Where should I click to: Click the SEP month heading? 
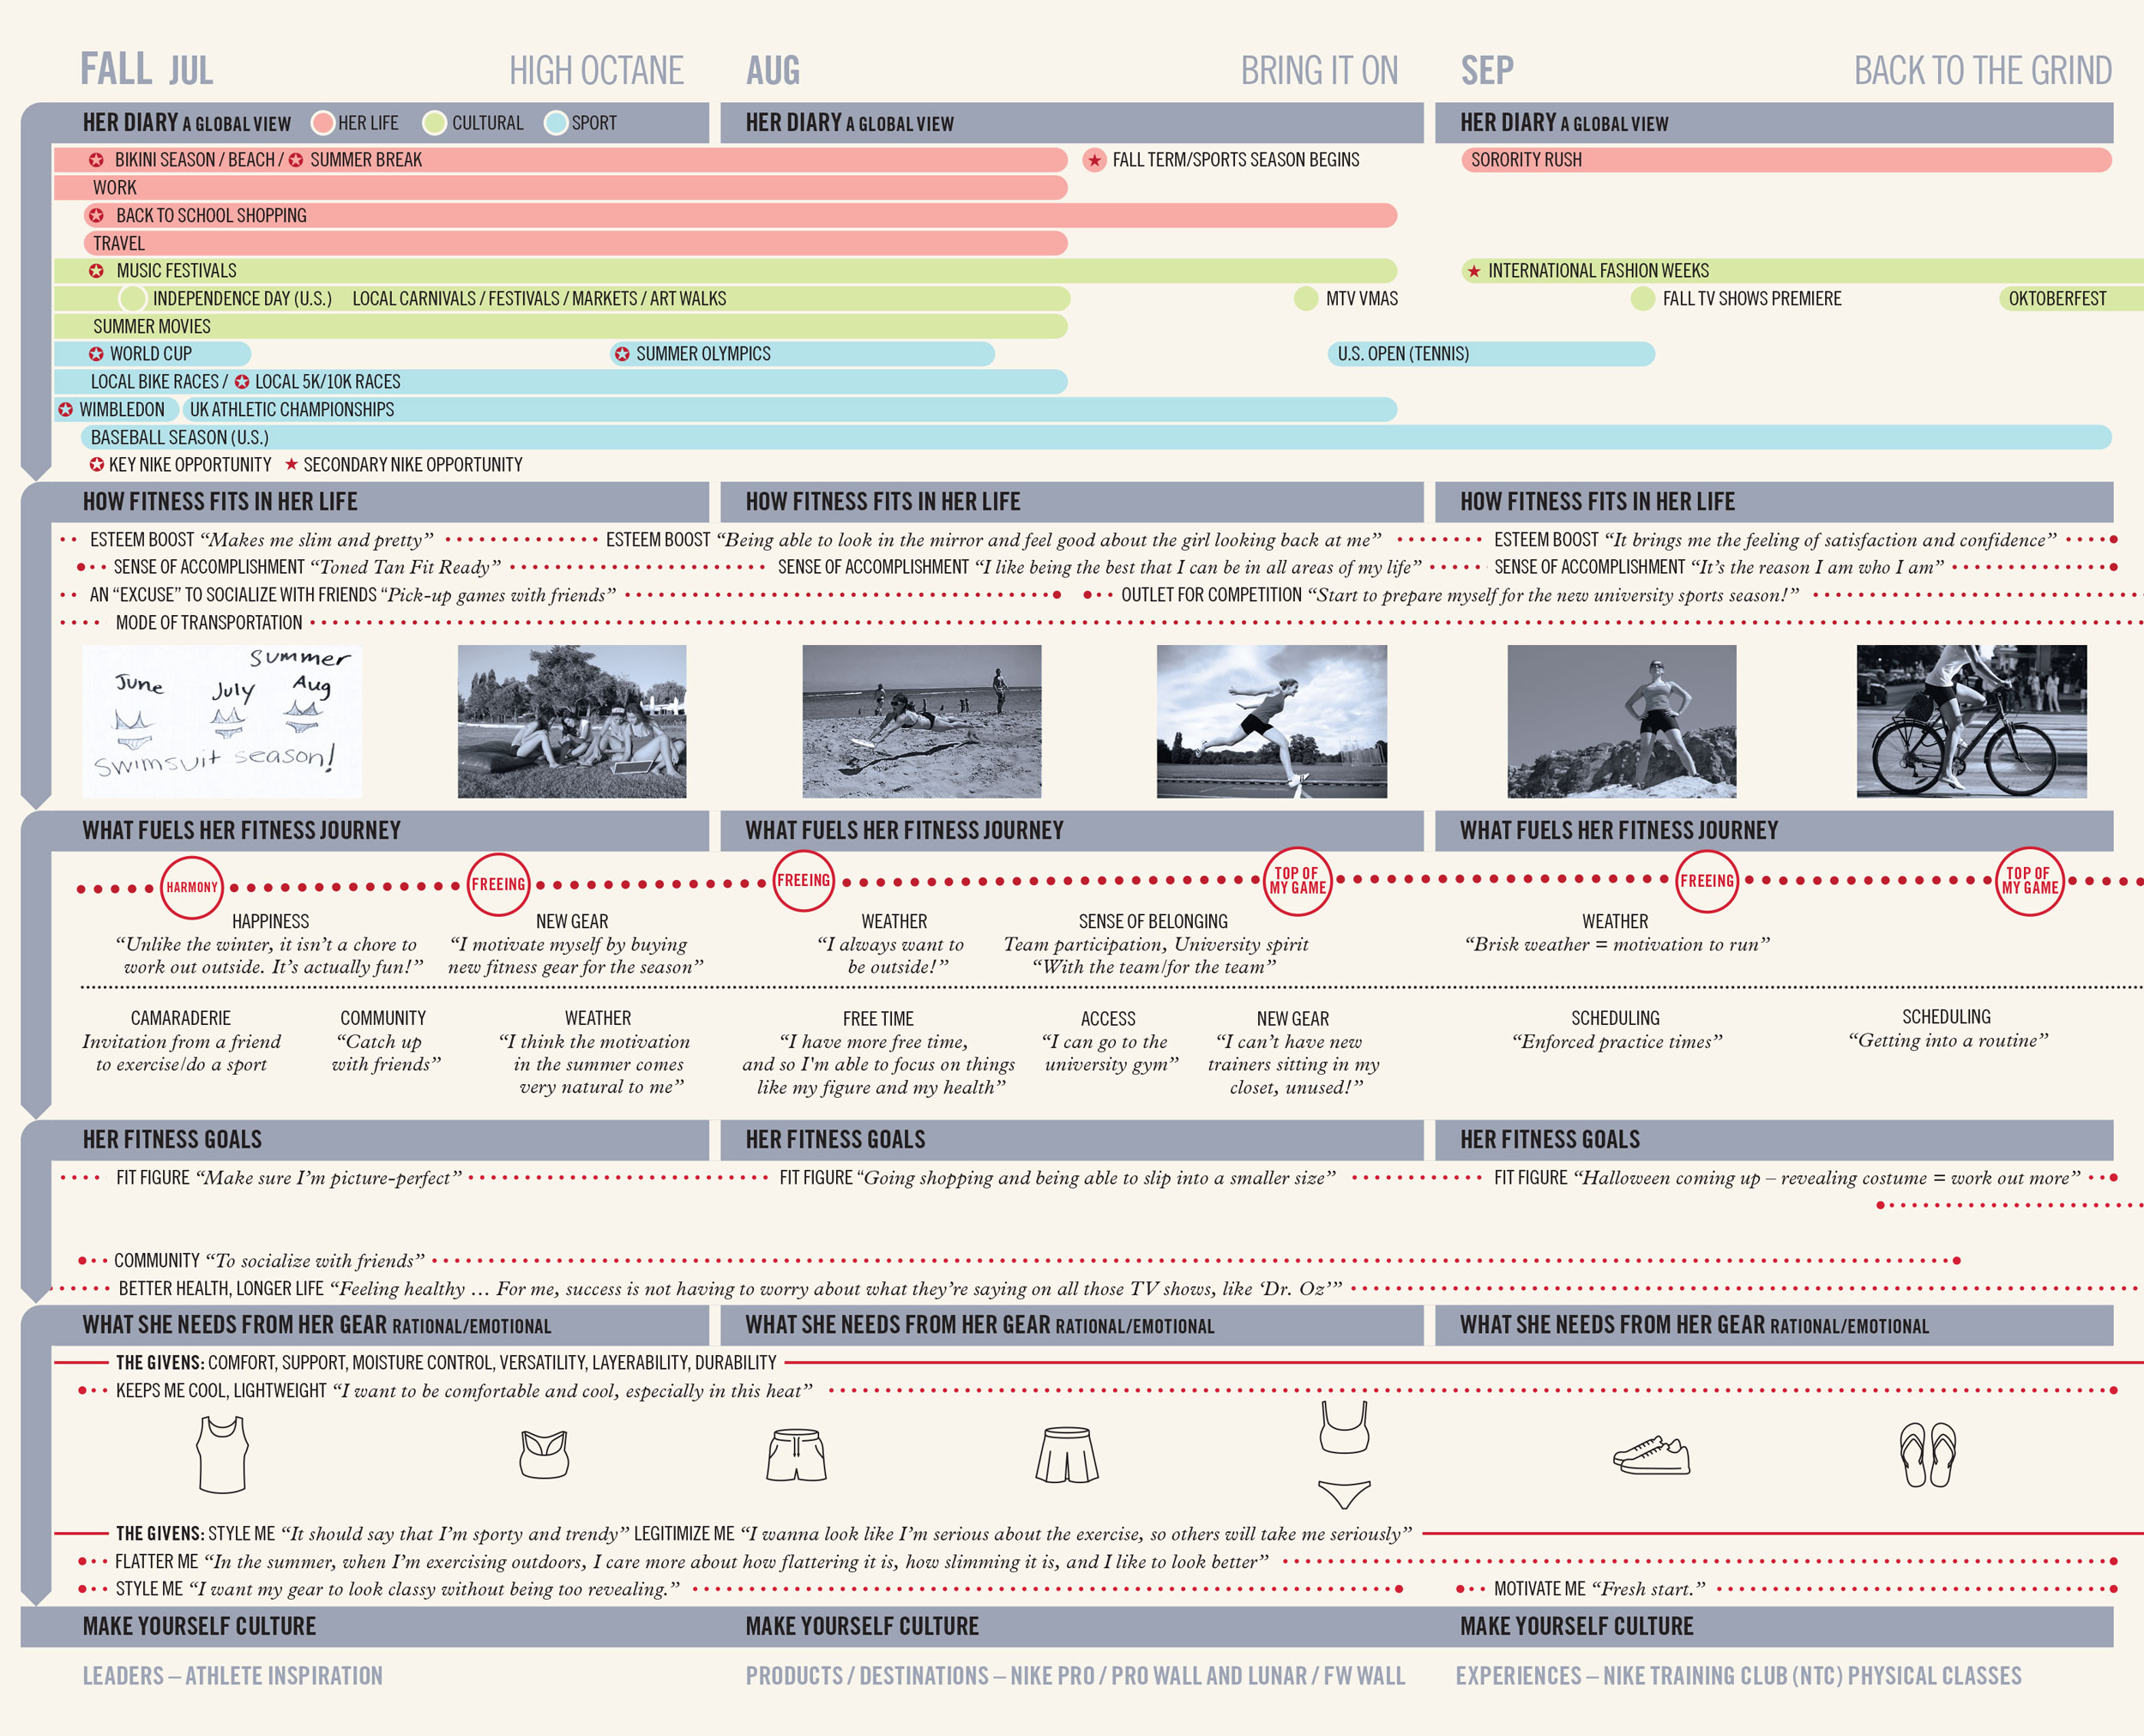pyautogui.click(x=1487, y=70)
